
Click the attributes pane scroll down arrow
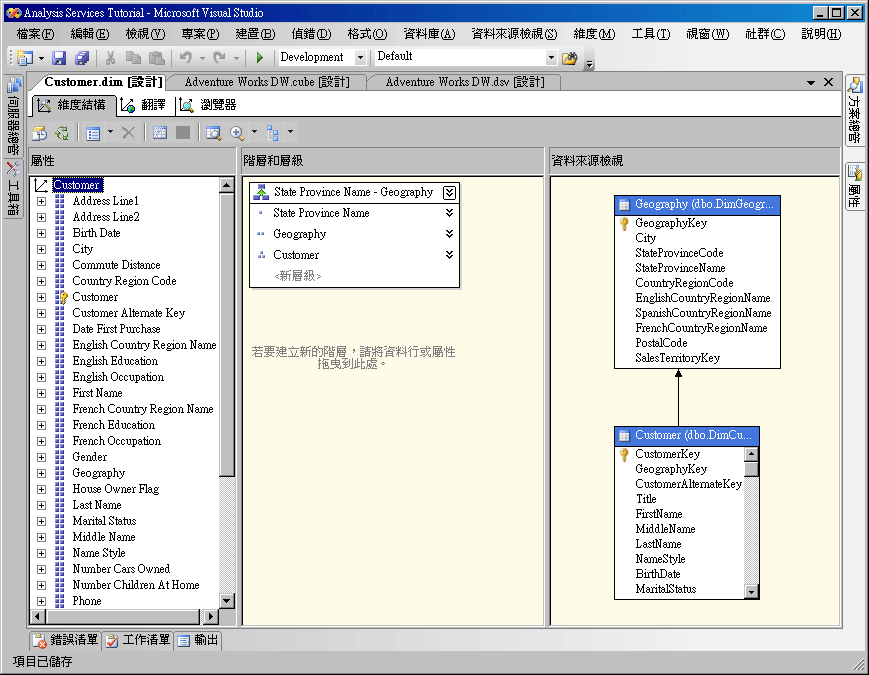tap(226, 601)
